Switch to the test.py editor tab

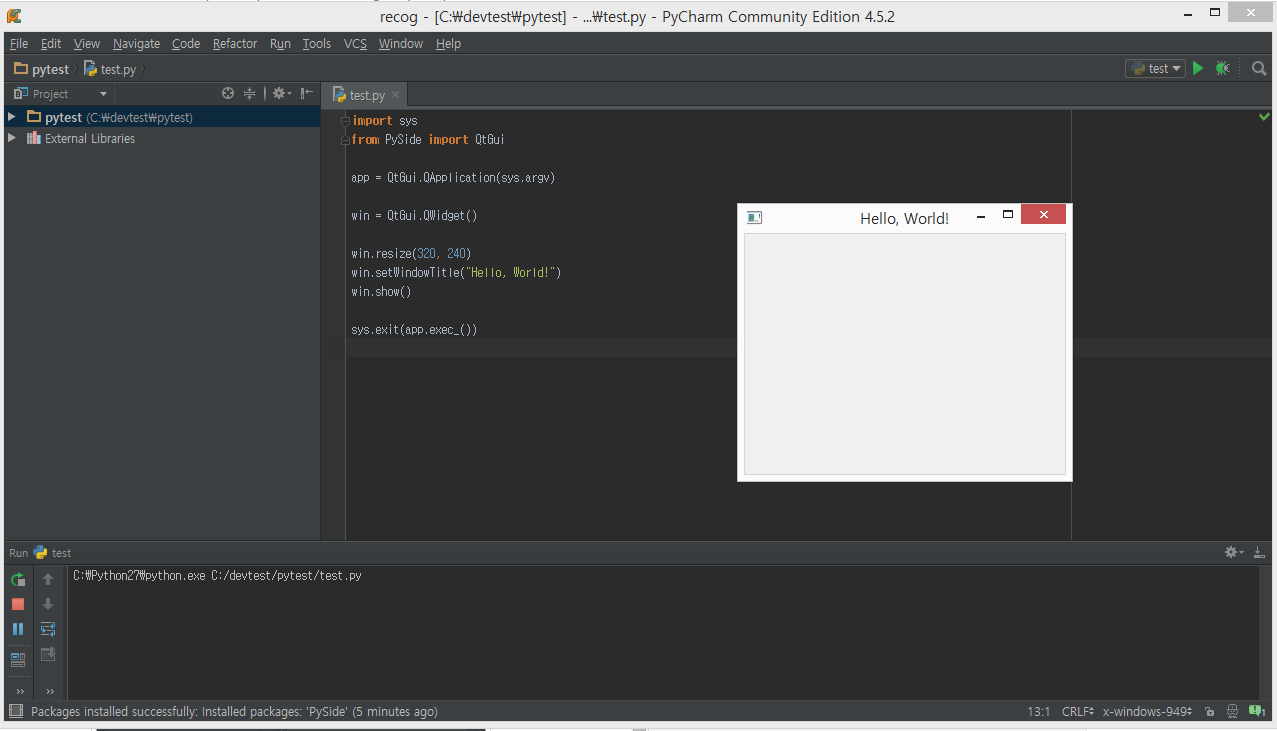point(363,94)
